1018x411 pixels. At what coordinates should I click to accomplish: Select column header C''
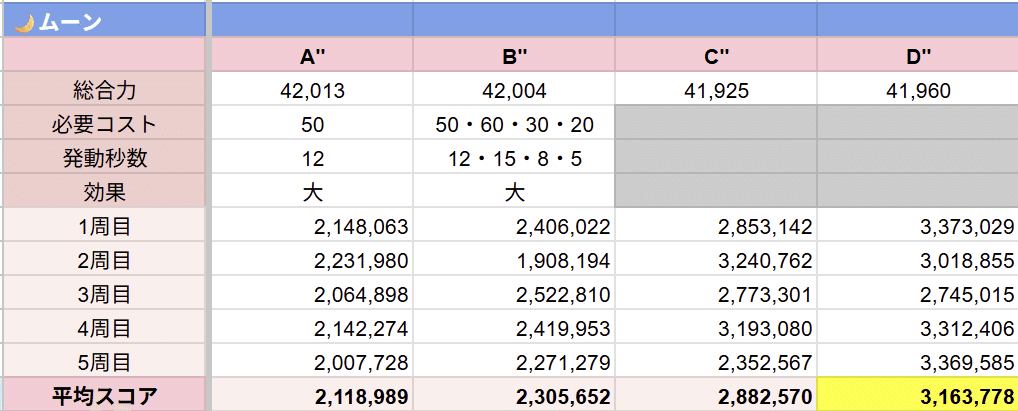[x=716, y=57]
